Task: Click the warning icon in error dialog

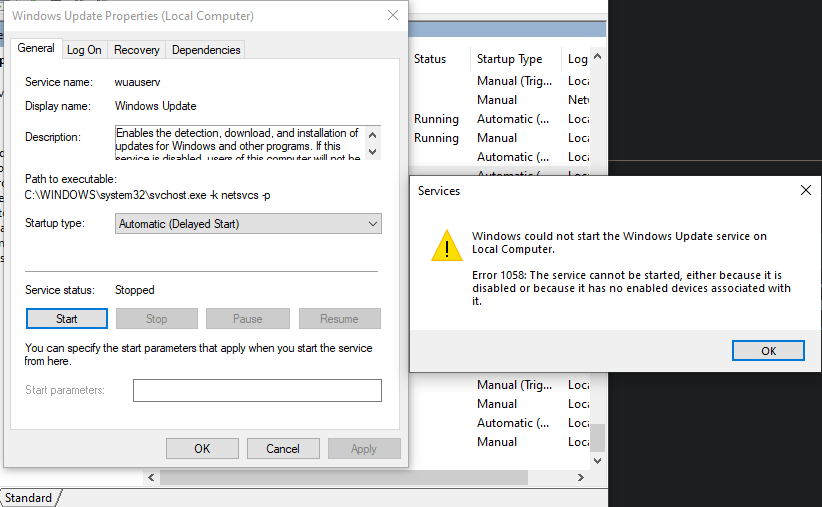Action: click(447, 245)
